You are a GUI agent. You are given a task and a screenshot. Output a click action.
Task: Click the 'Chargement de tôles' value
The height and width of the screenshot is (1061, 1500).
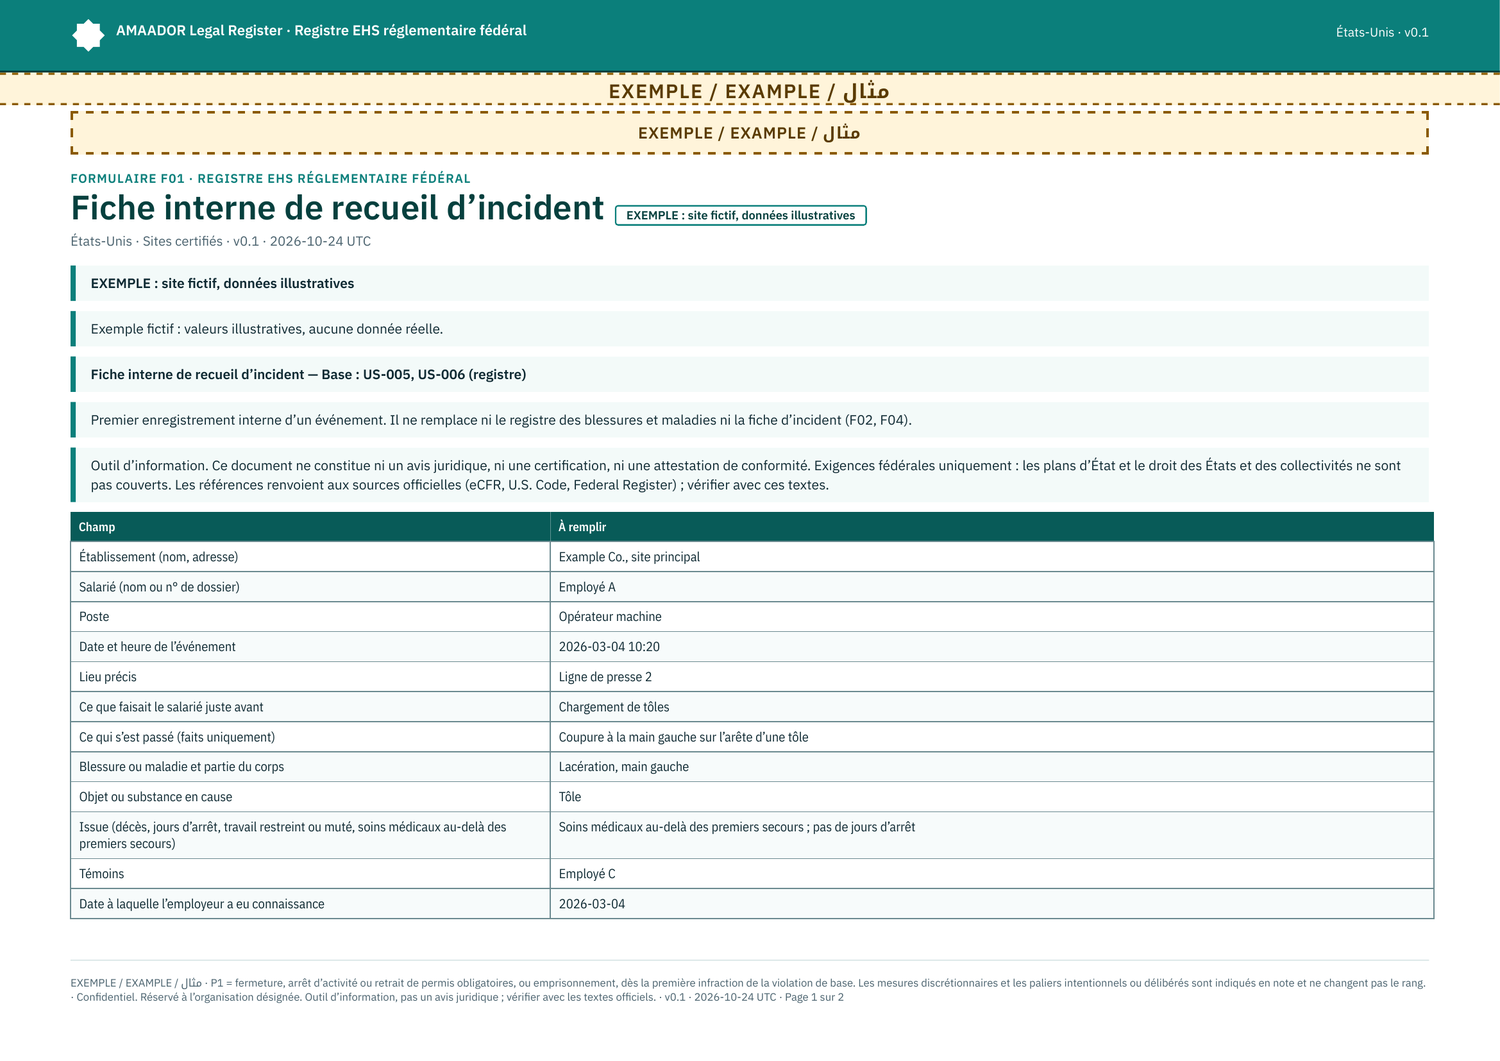pyautogui.click(x=992, y=707)
